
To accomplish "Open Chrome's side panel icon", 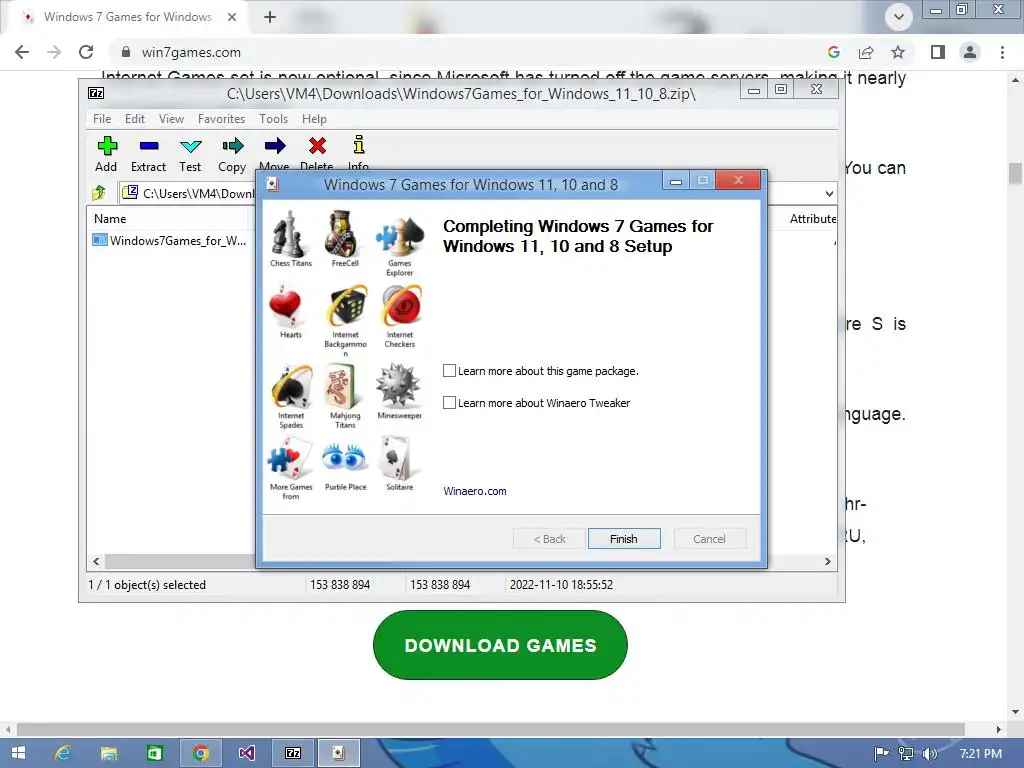I will (x=938, y=52).
